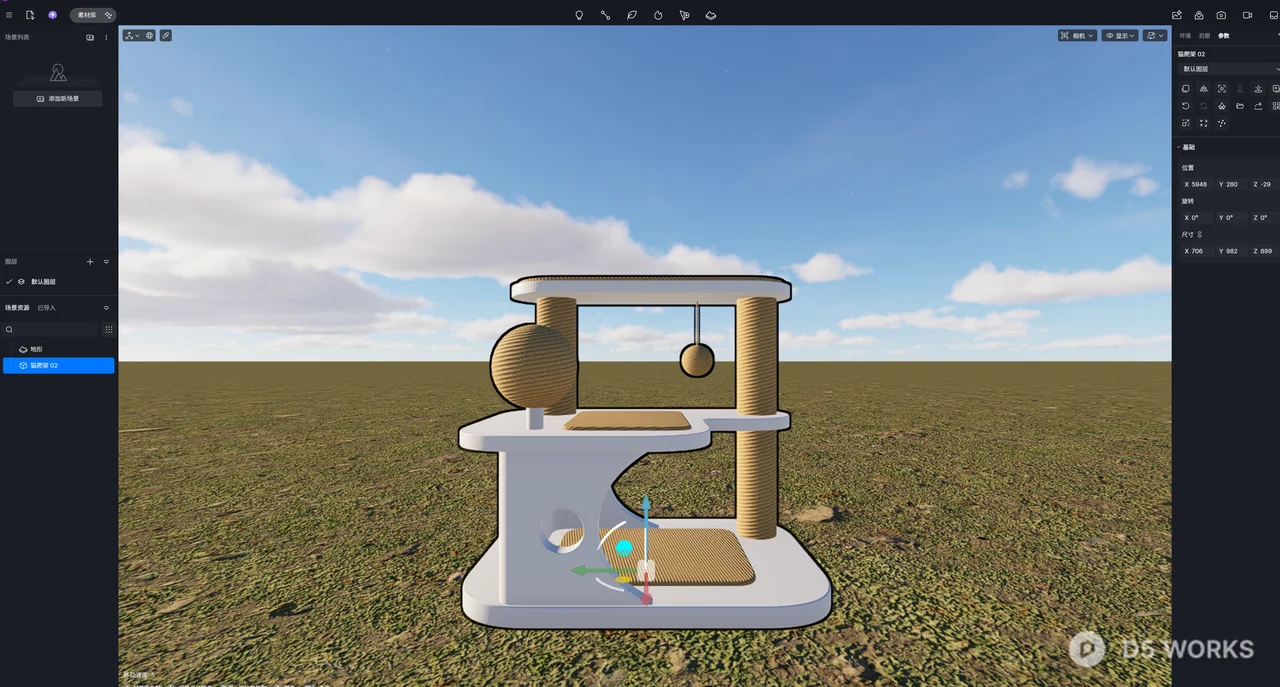Click the position Z -29 field

[x=1264, y=184]
